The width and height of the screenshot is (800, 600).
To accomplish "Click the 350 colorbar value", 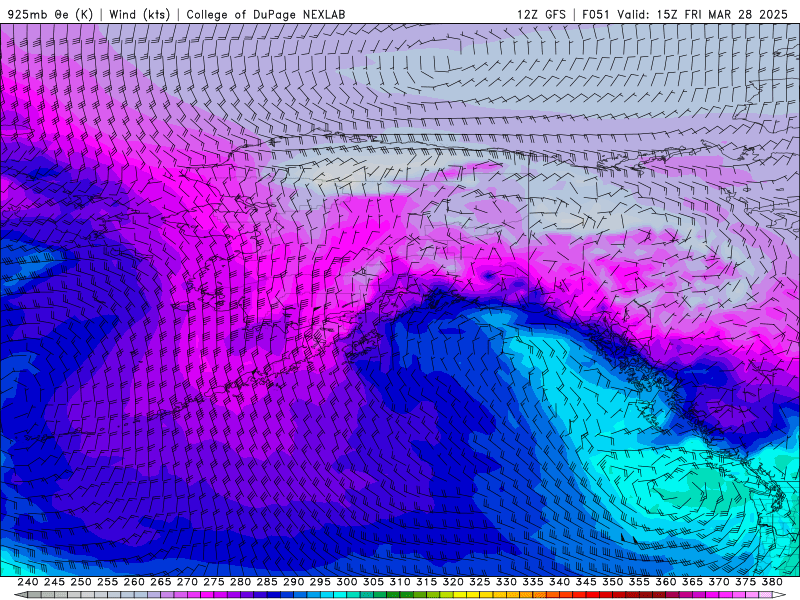I will point(612,582).
